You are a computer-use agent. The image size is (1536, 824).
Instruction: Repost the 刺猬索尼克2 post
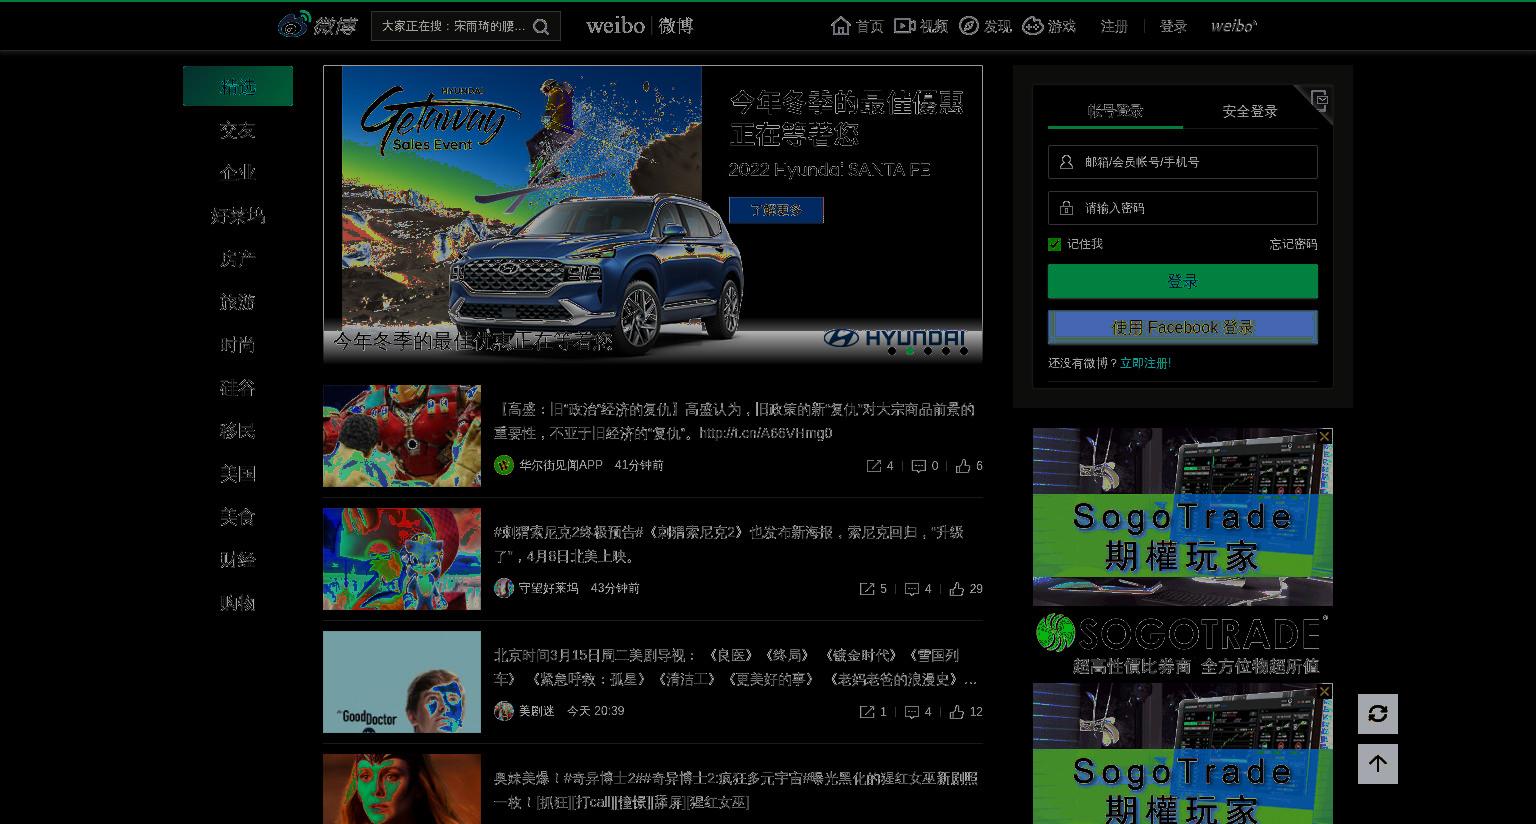coord(867,589)
